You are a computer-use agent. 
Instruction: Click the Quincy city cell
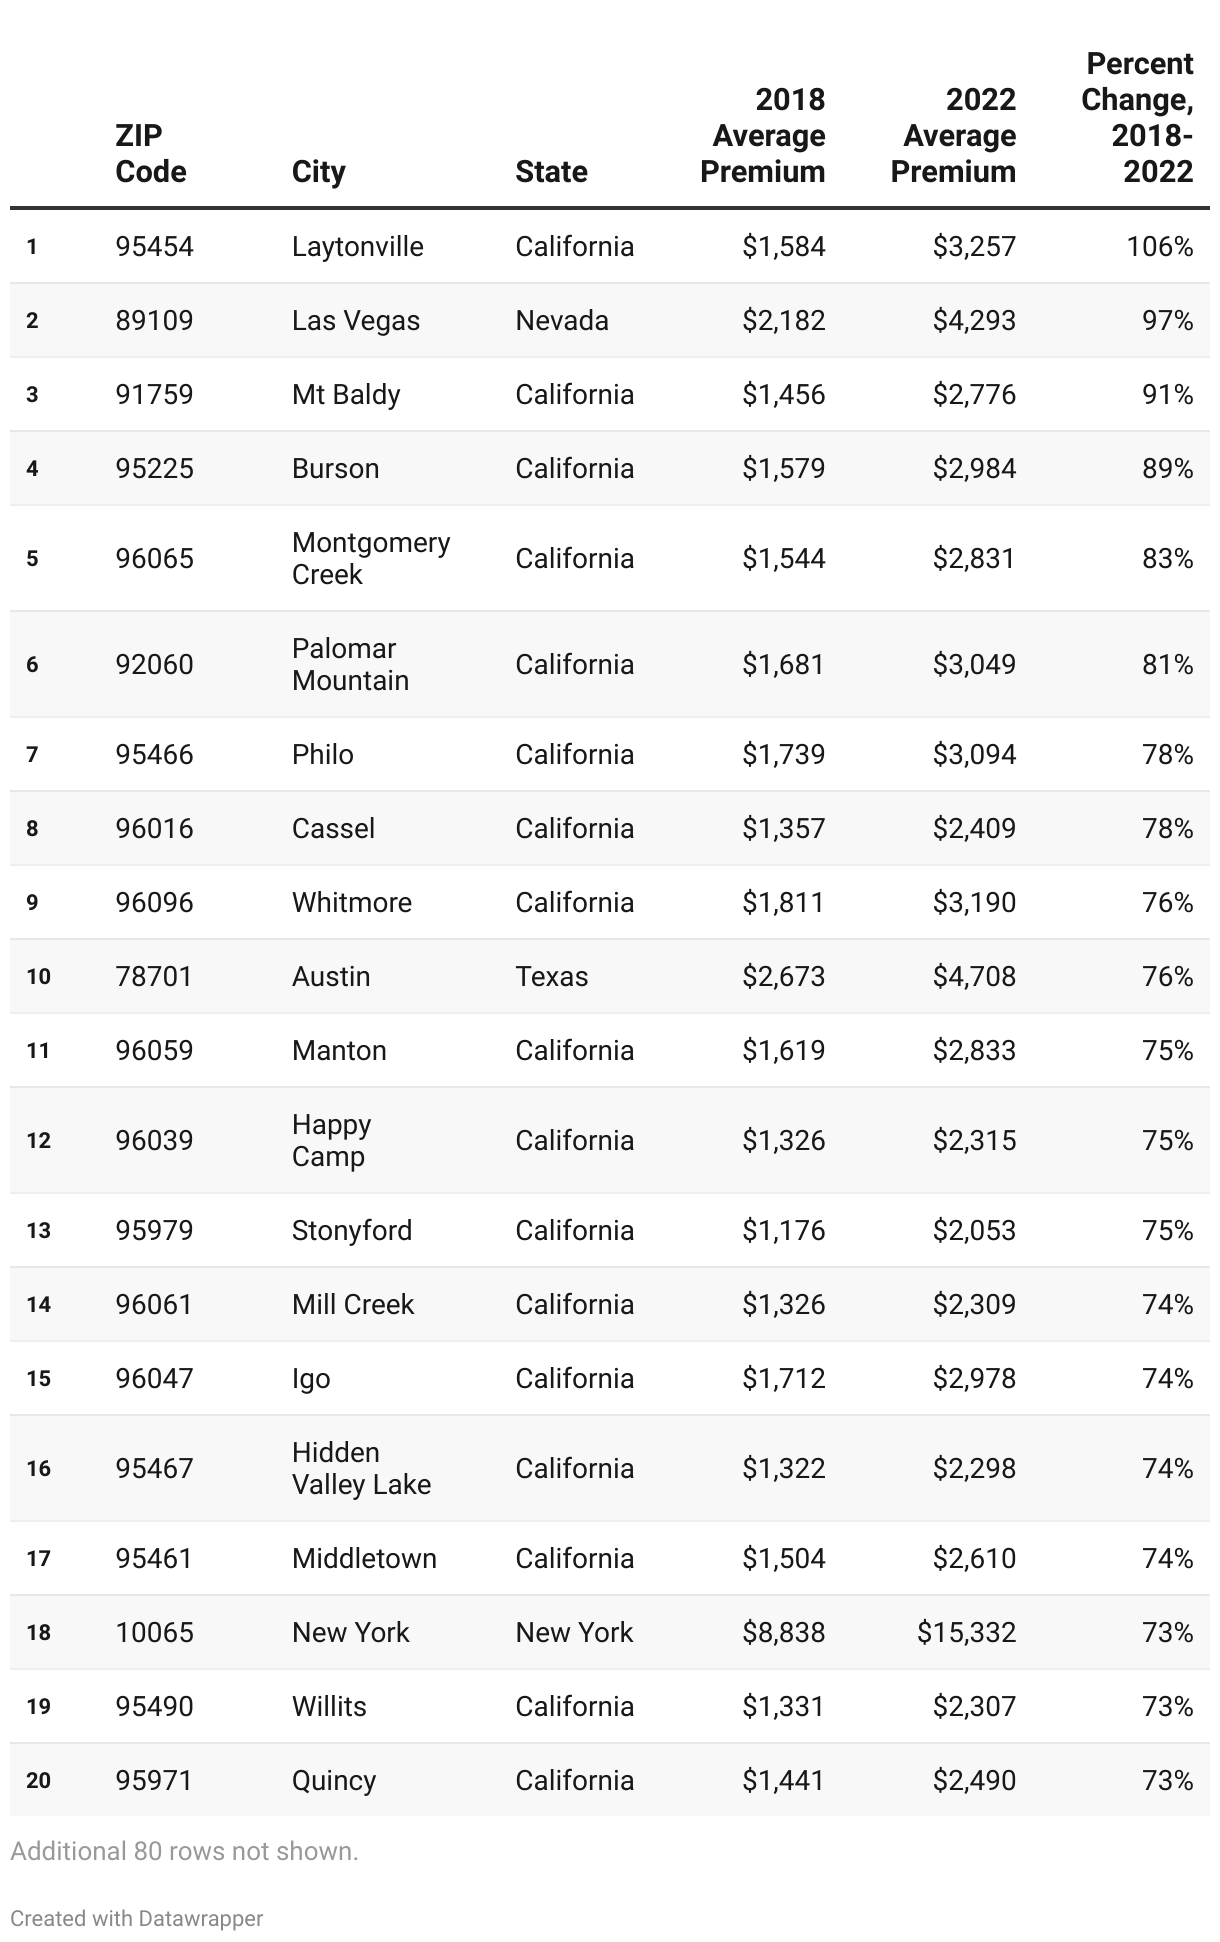tap(334, 1780)
